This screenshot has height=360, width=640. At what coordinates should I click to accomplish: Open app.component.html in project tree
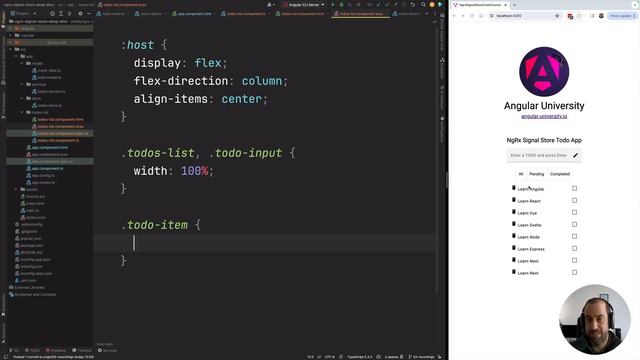click(x=49, y=147)
